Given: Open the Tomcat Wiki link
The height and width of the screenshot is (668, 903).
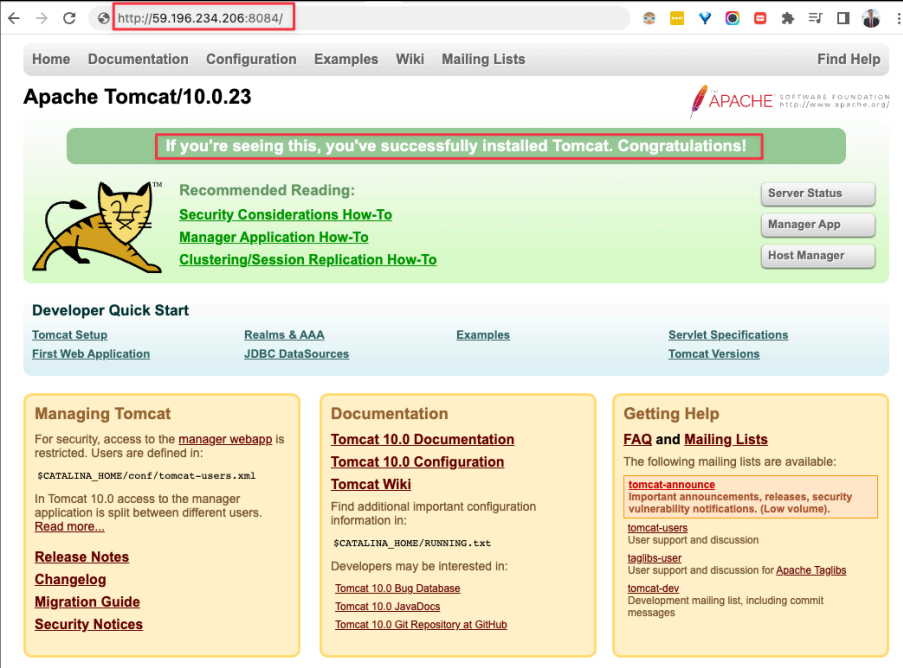Looking at the screenshot, I should click(371, 484).
